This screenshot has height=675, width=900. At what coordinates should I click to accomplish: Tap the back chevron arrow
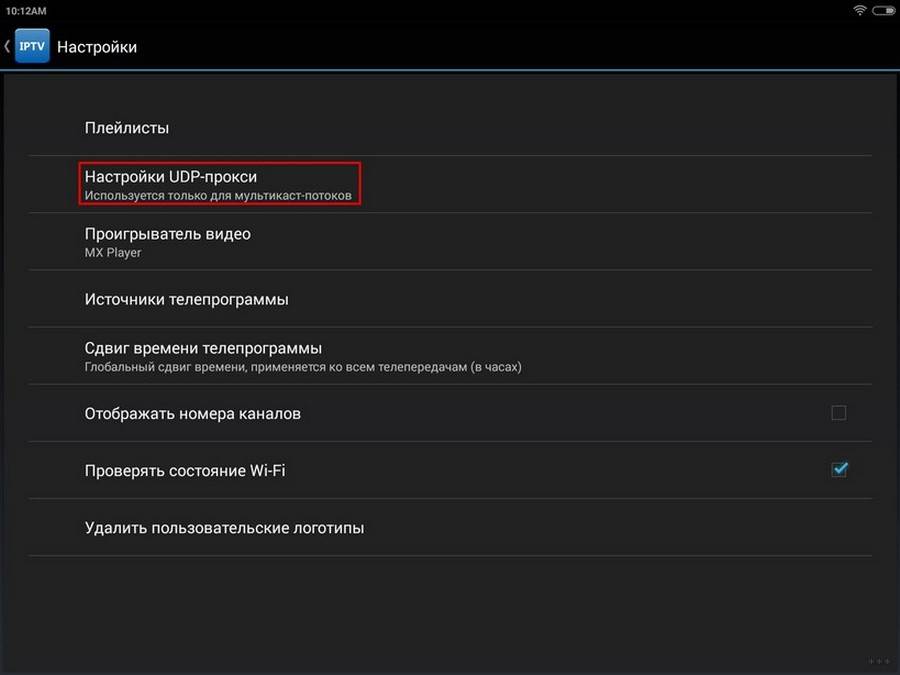click(7, 47)
